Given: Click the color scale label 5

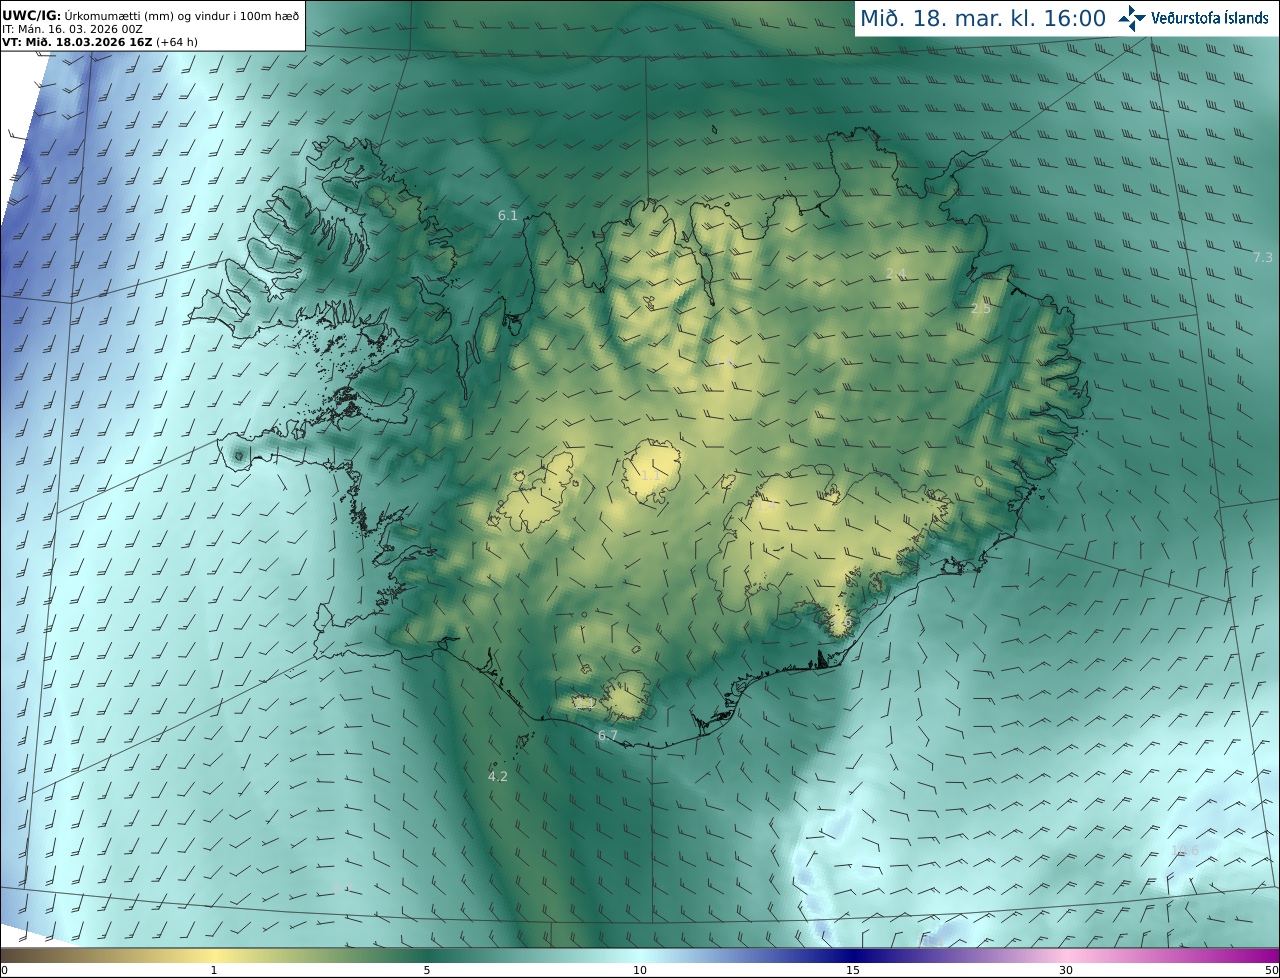Looking at the screenshot, I should [x=427, y=970].
